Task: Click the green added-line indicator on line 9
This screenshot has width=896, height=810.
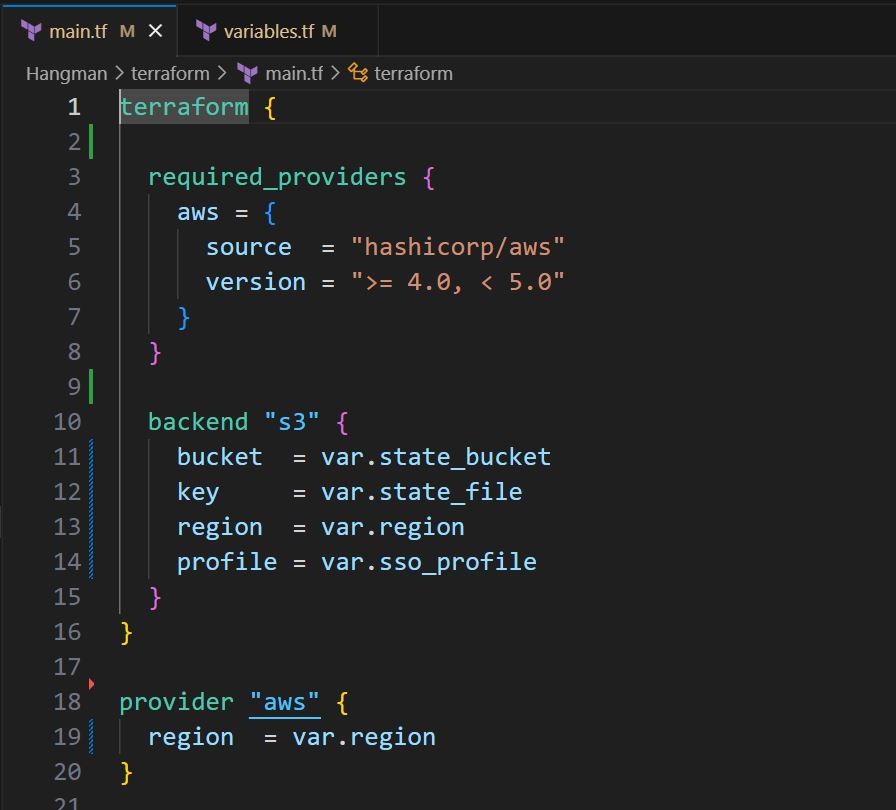Action: [91, 387]
